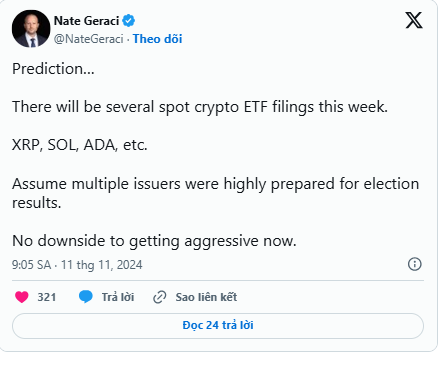Click 'No downside to getting aggressive now' text
The image size is (446, 366).
154,241
